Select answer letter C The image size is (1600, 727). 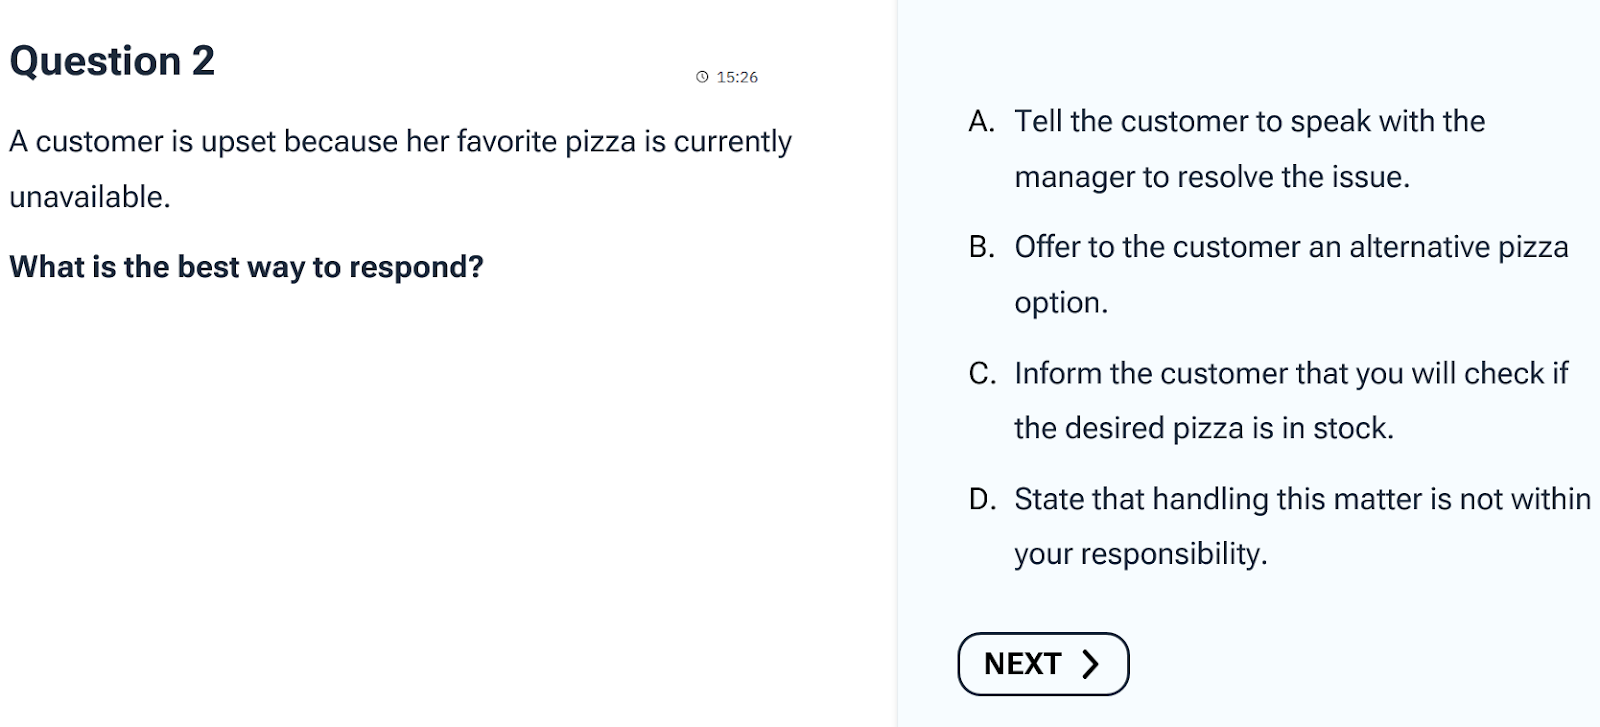coord(982,373)
